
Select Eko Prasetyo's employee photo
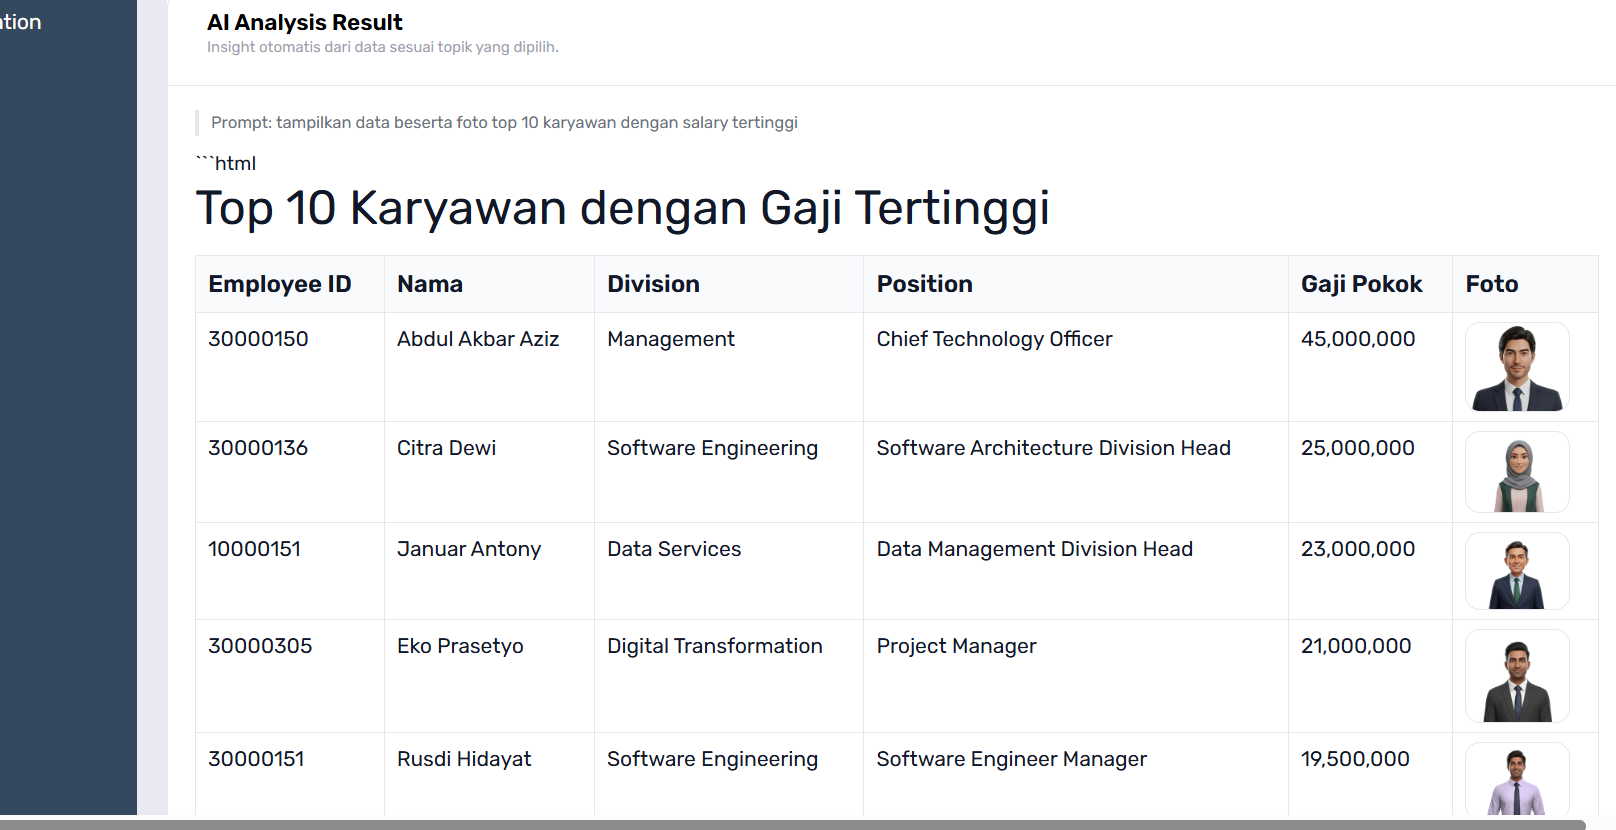1516,676
